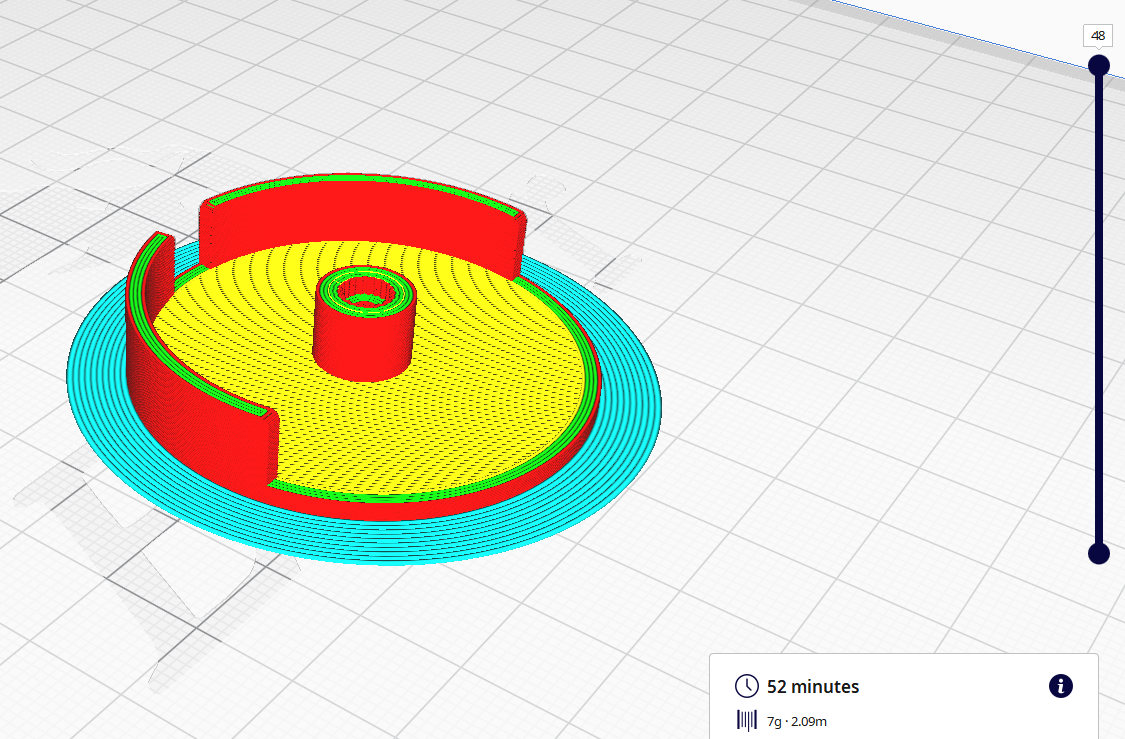Screen dimensions: 1125x739
Task: Click the 7g · 2.09m material estimate
Action: pyautogui.click(x=795, y=721)
